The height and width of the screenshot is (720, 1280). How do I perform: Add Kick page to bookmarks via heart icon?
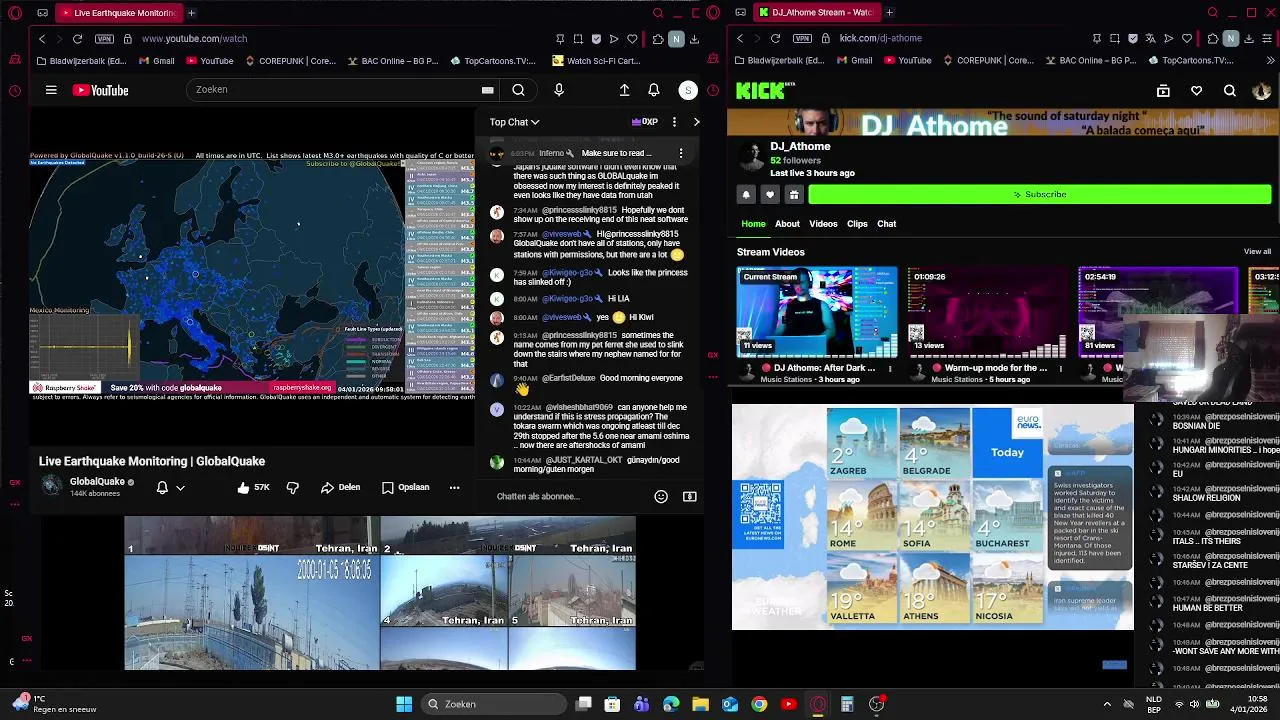[x=1186, y=39]
